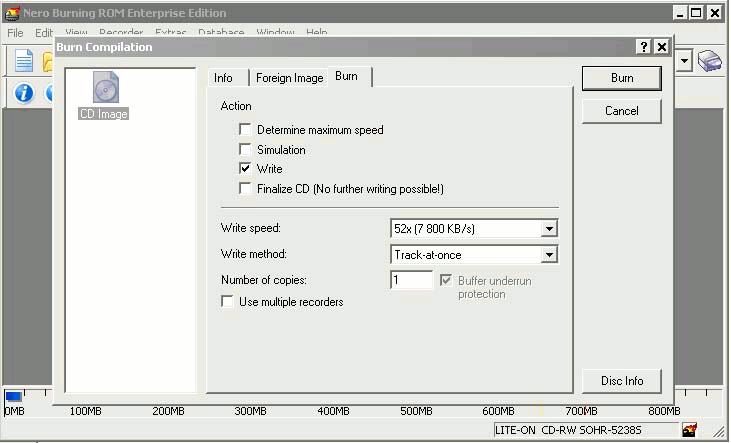Image resolution: width=731 pixels, height=443 pixels.
Task: Minimize the Nero Burning ROM window
Action: [680, 13]
